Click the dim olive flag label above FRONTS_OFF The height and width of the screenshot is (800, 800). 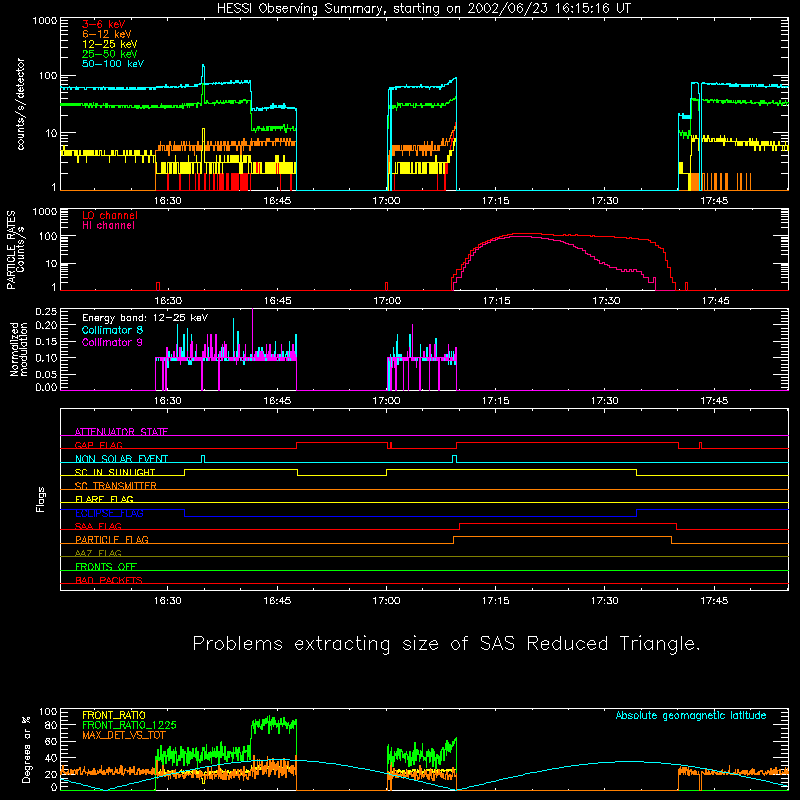click(x=98, y=553)
